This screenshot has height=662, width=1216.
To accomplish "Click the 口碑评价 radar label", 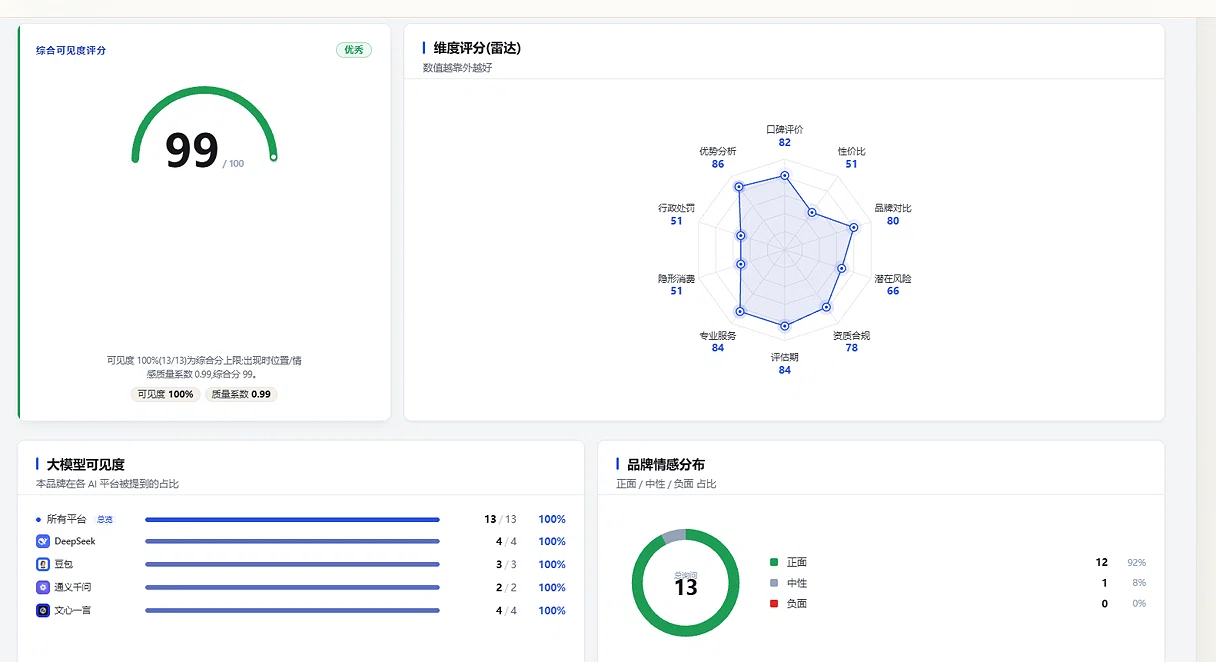I will click(x=785, y=129).
